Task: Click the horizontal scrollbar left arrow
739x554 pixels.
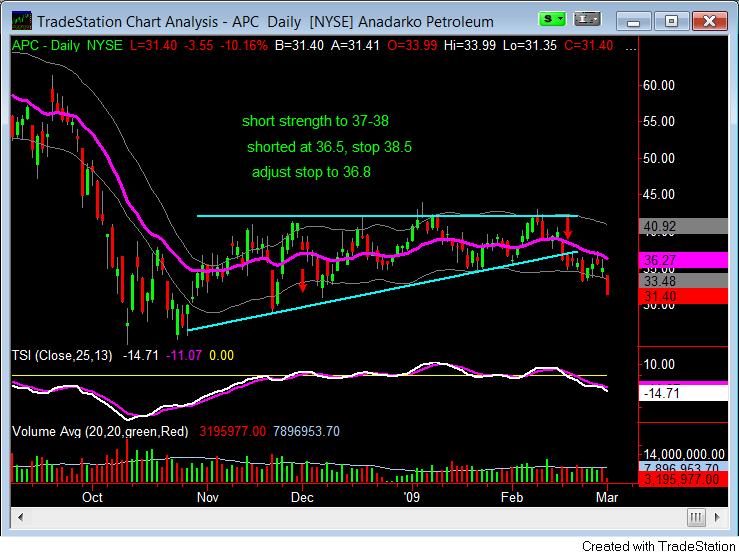Action: [20, 517]
